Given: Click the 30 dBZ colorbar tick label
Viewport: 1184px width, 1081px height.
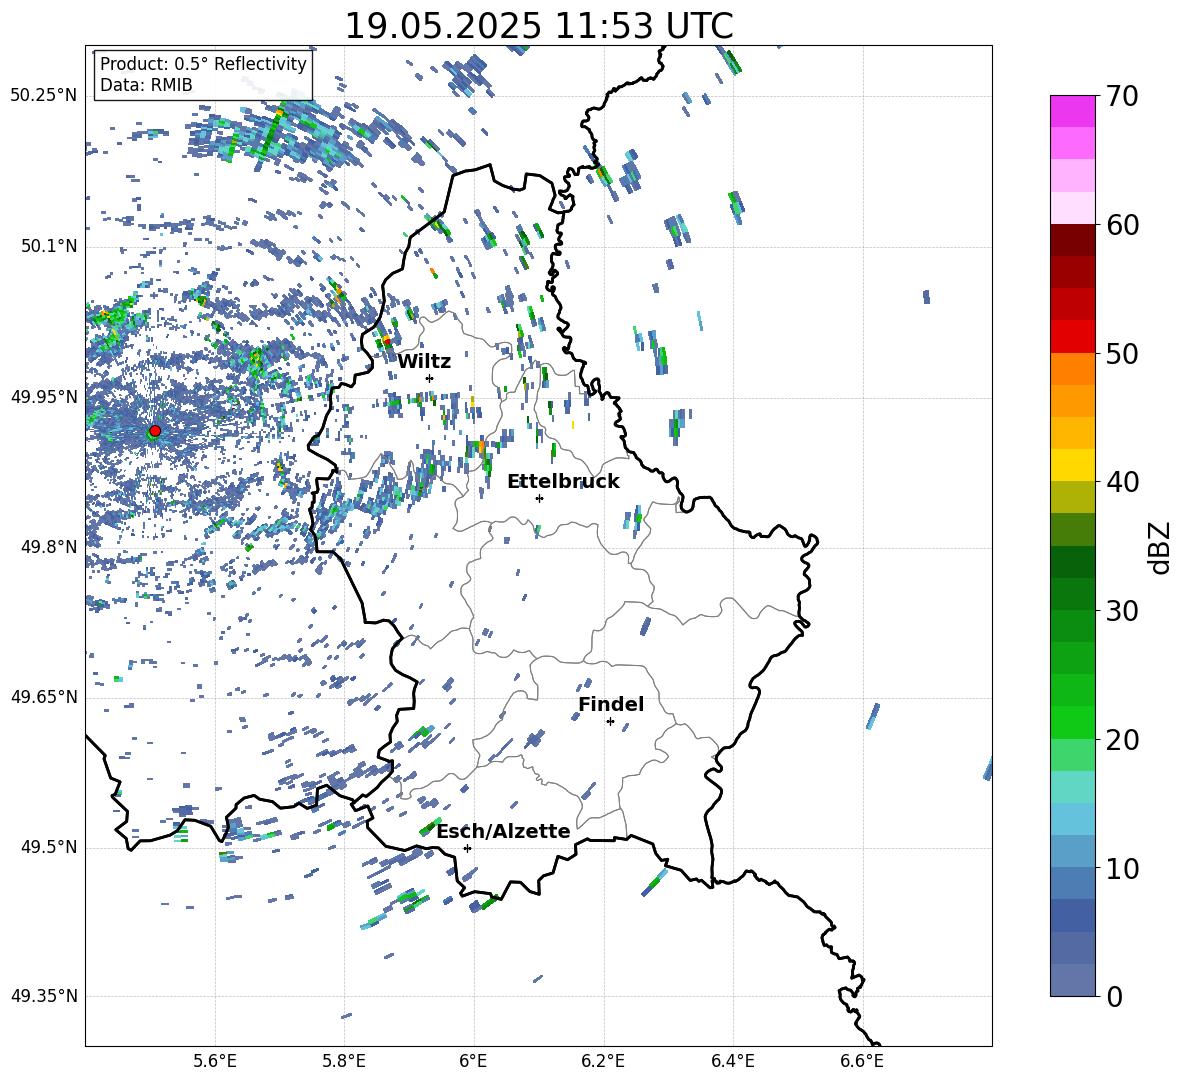Looking at the screenshot, I should tap(1122, 611).
